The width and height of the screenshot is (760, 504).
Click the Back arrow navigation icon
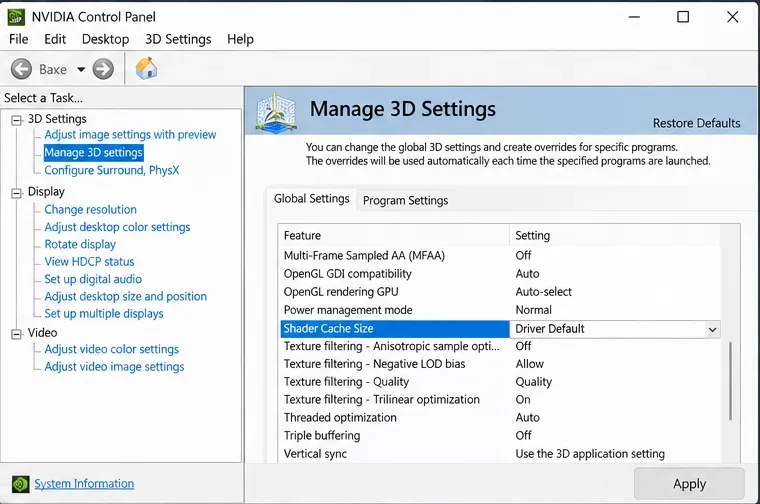click(21, 69)
